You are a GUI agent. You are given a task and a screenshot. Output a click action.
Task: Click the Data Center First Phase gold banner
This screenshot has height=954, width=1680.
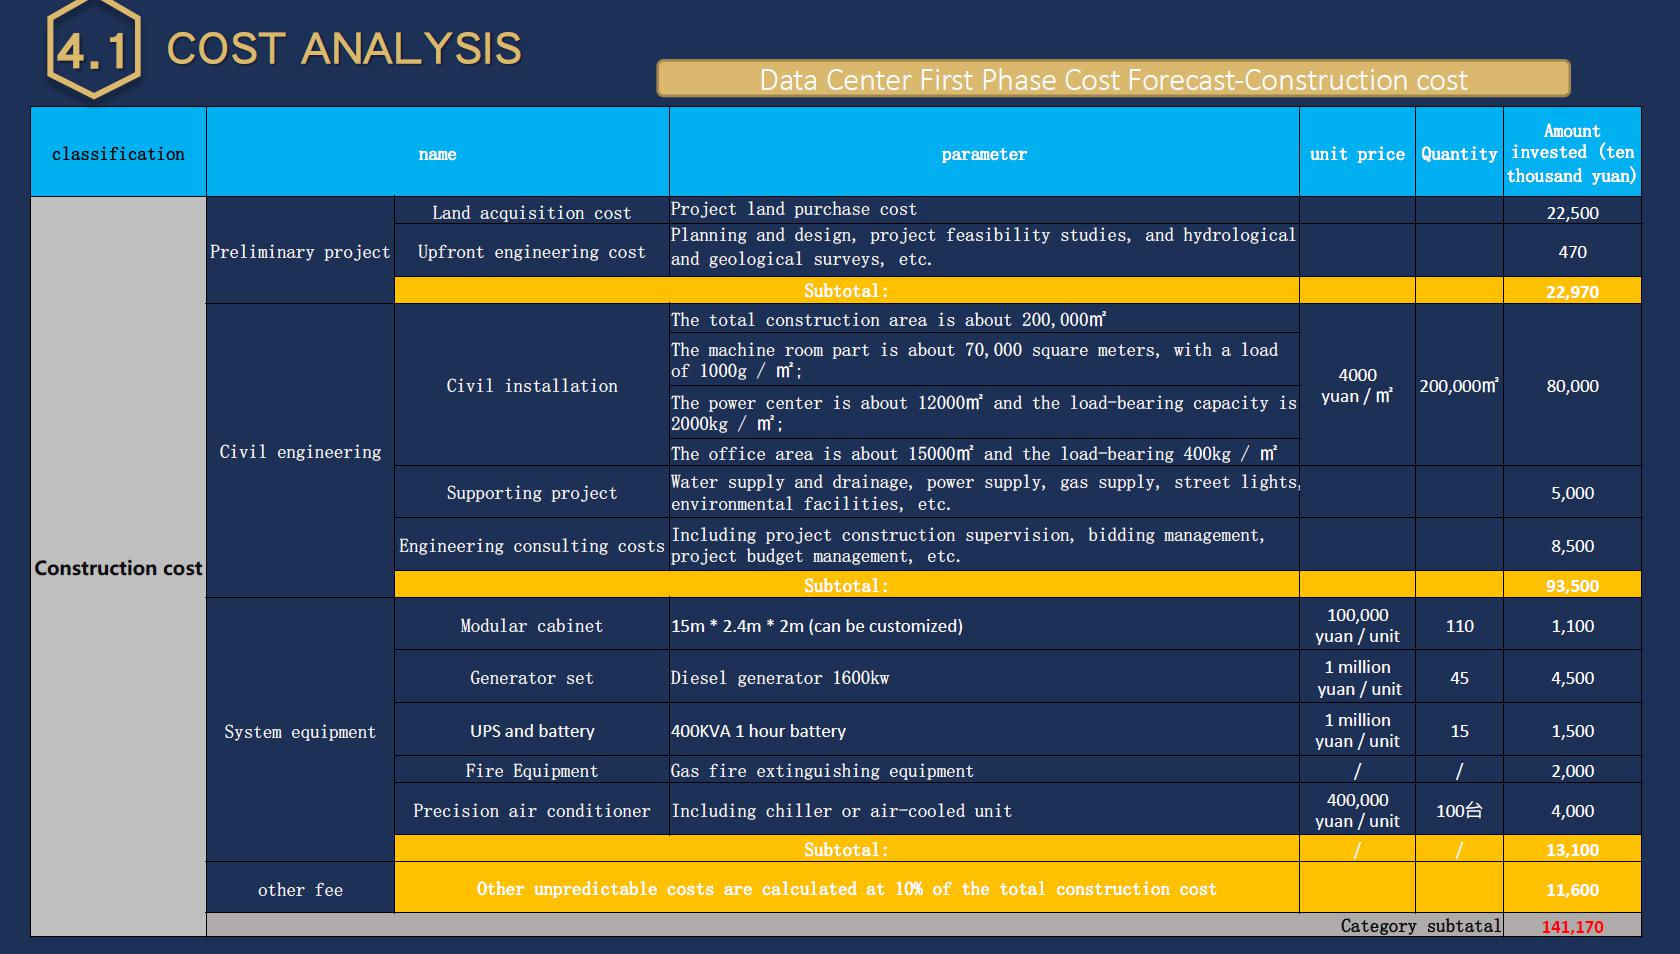[x=1112, y=79]
